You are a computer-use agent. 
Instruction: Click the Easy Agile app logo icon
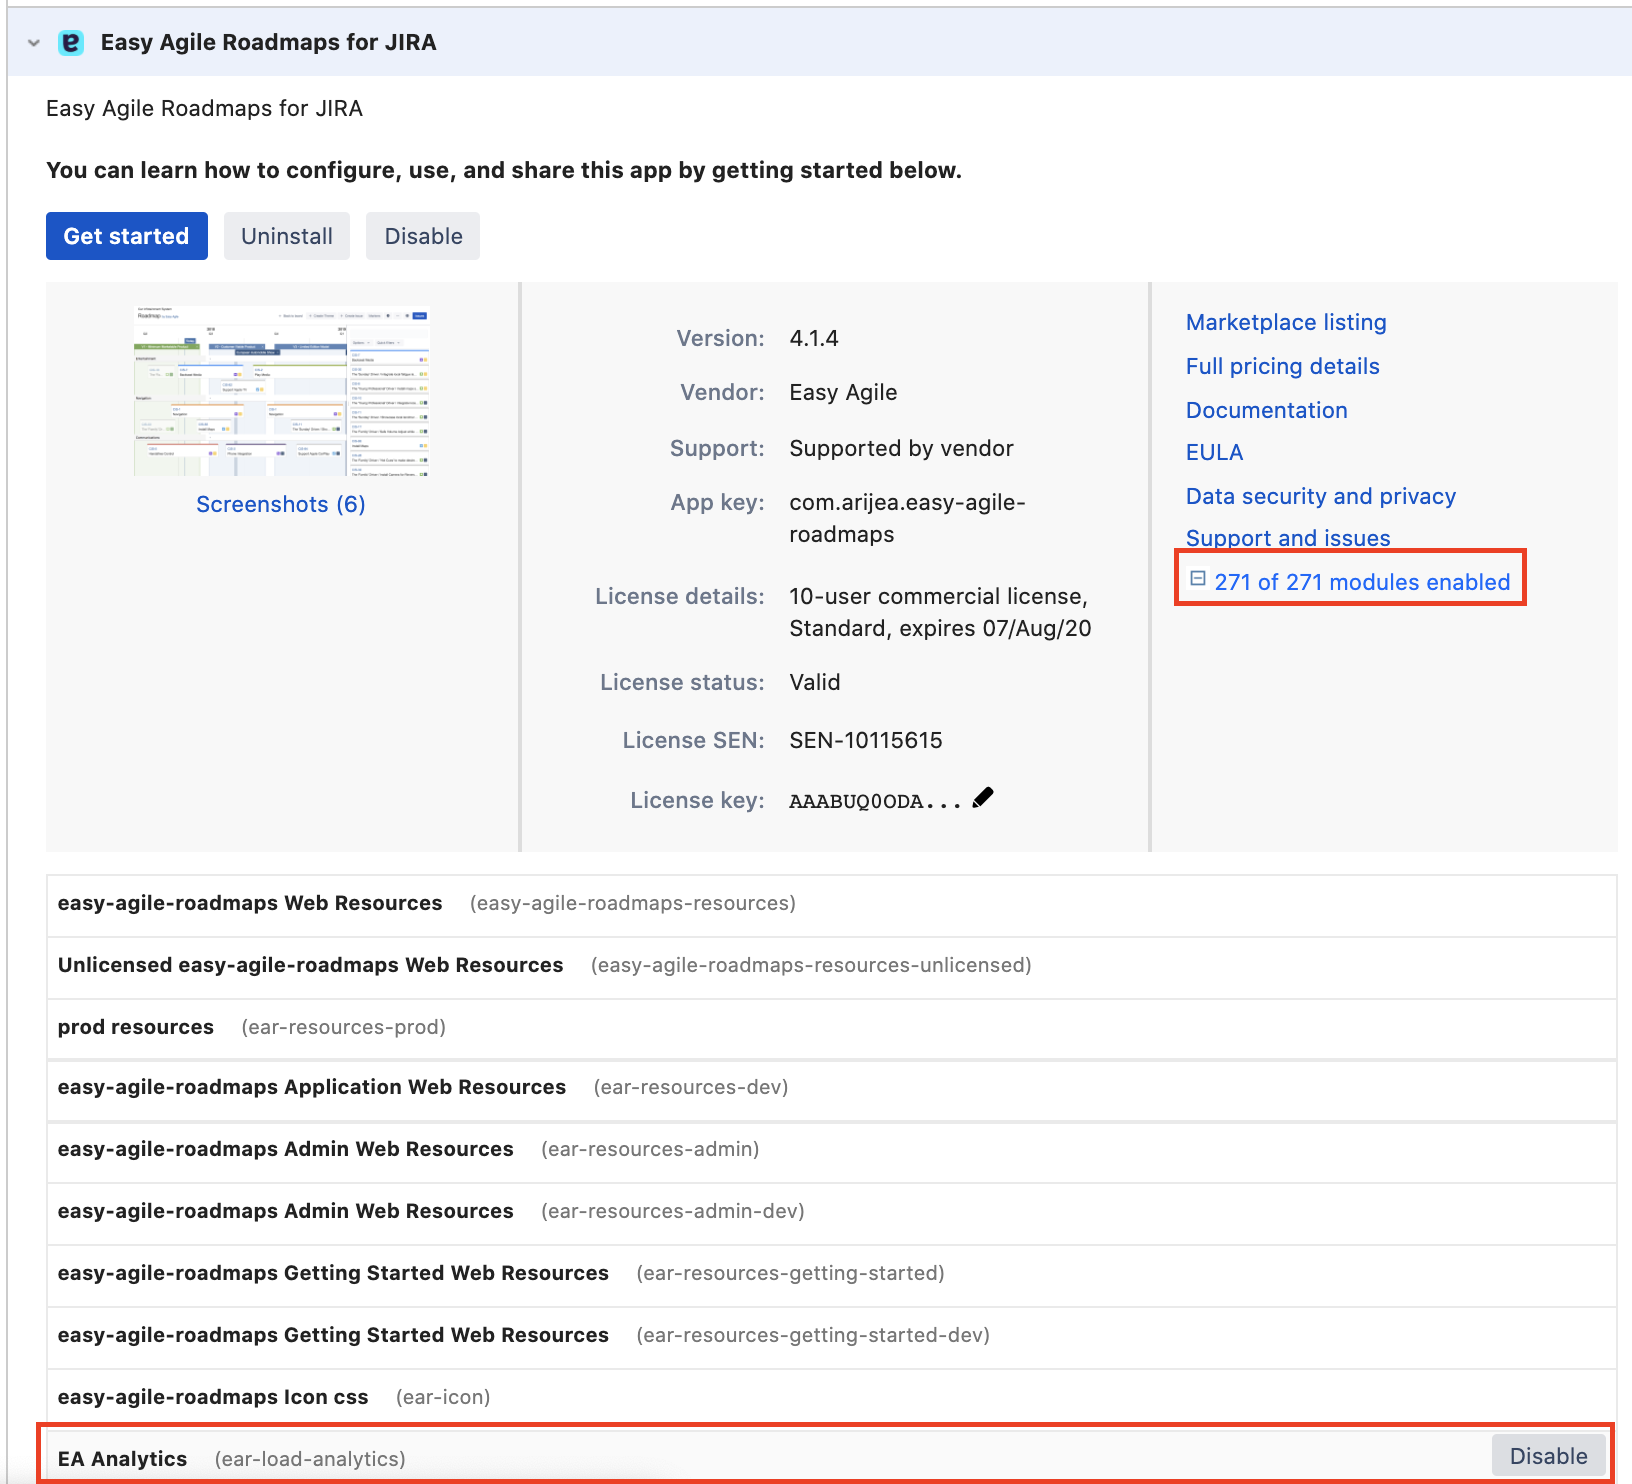71,43
